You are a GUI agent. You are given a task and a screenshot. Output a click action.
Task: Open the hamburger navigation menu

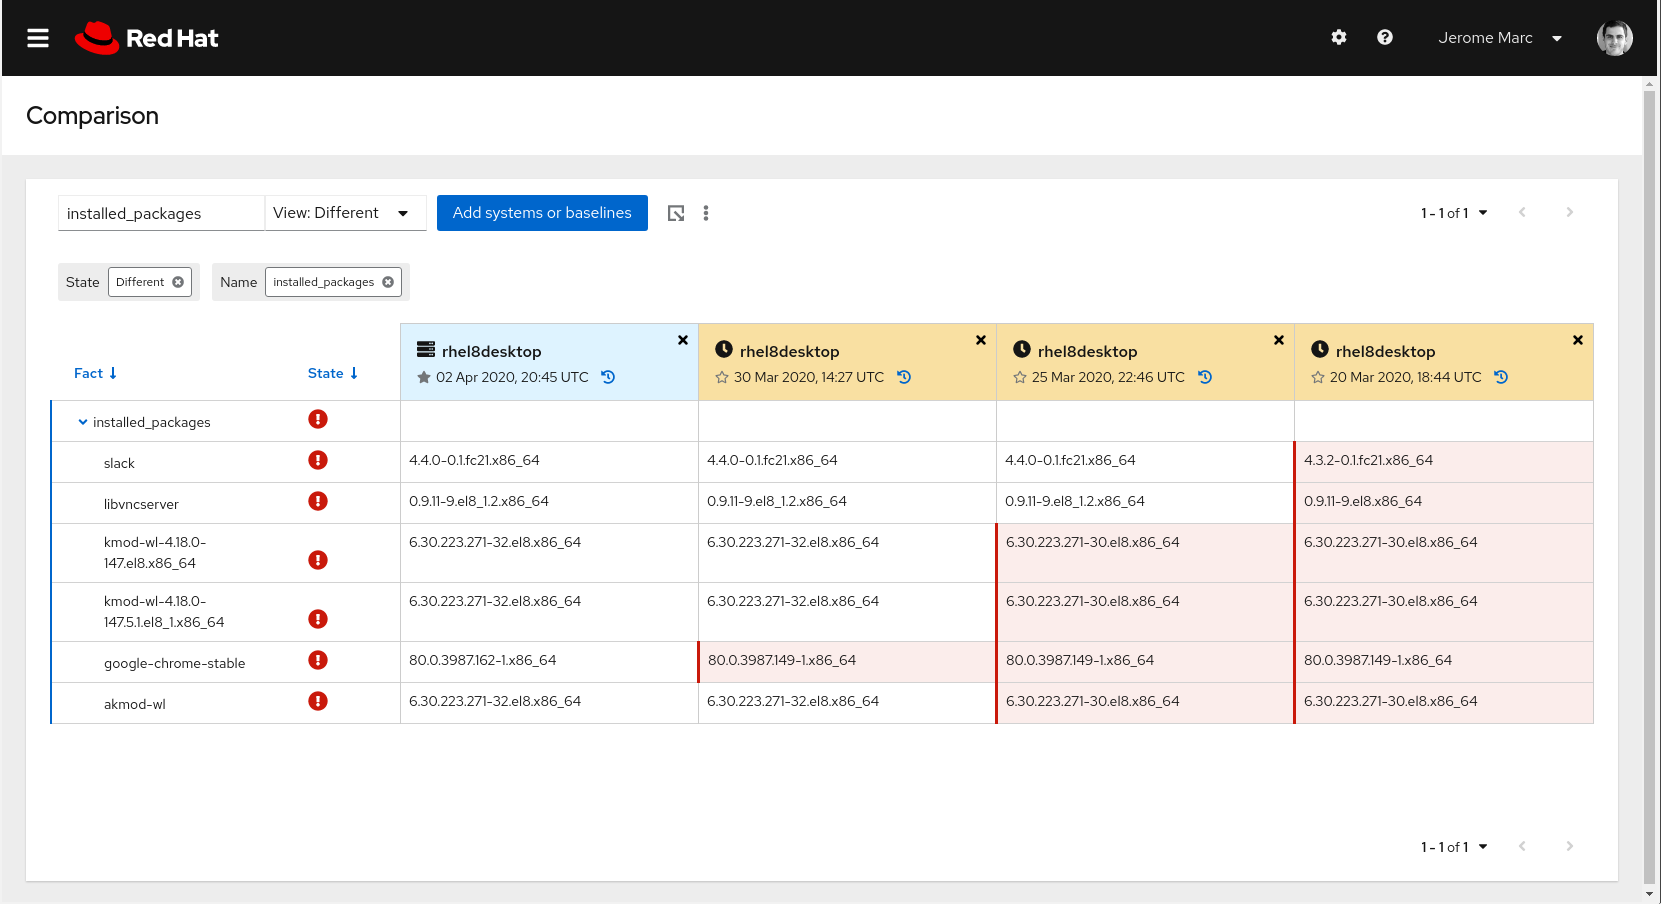[38, 38]
